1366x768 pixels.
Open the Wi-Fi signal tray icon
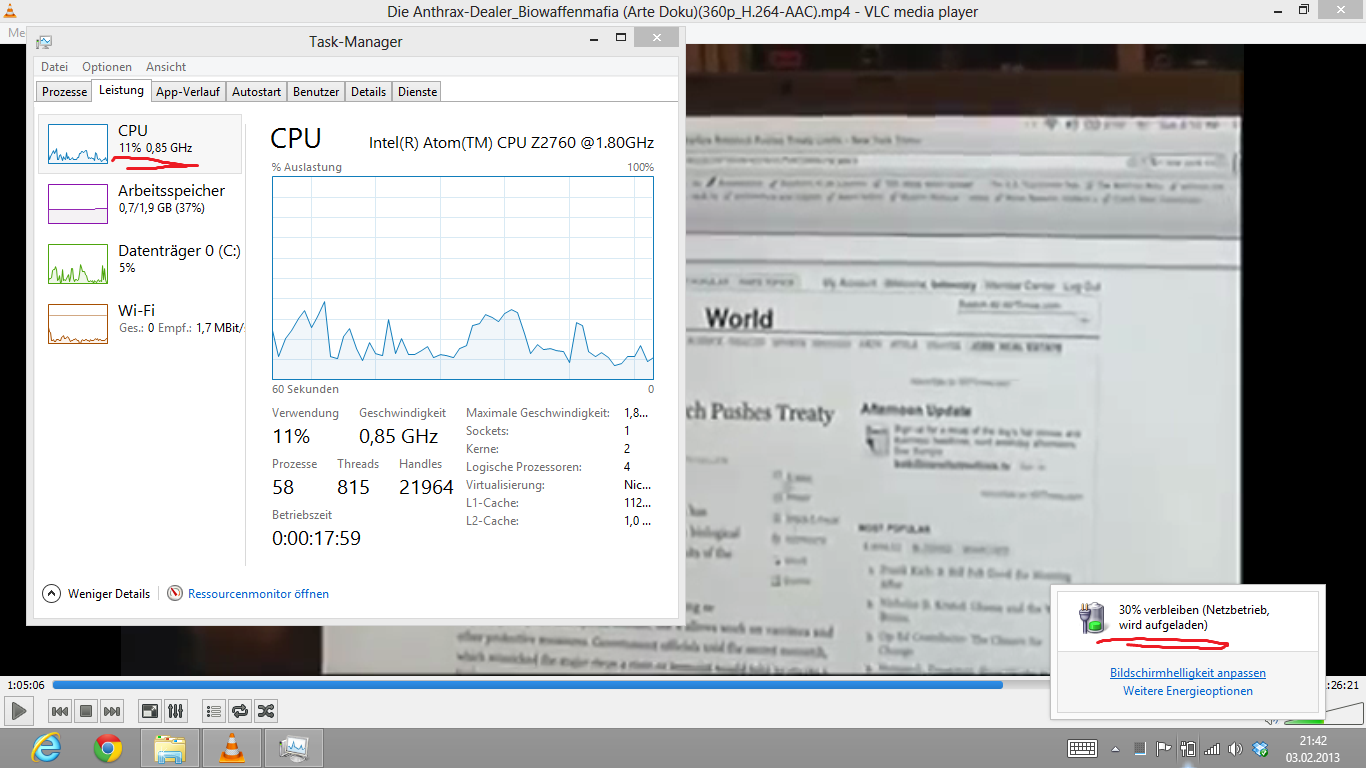point(1212,748)
